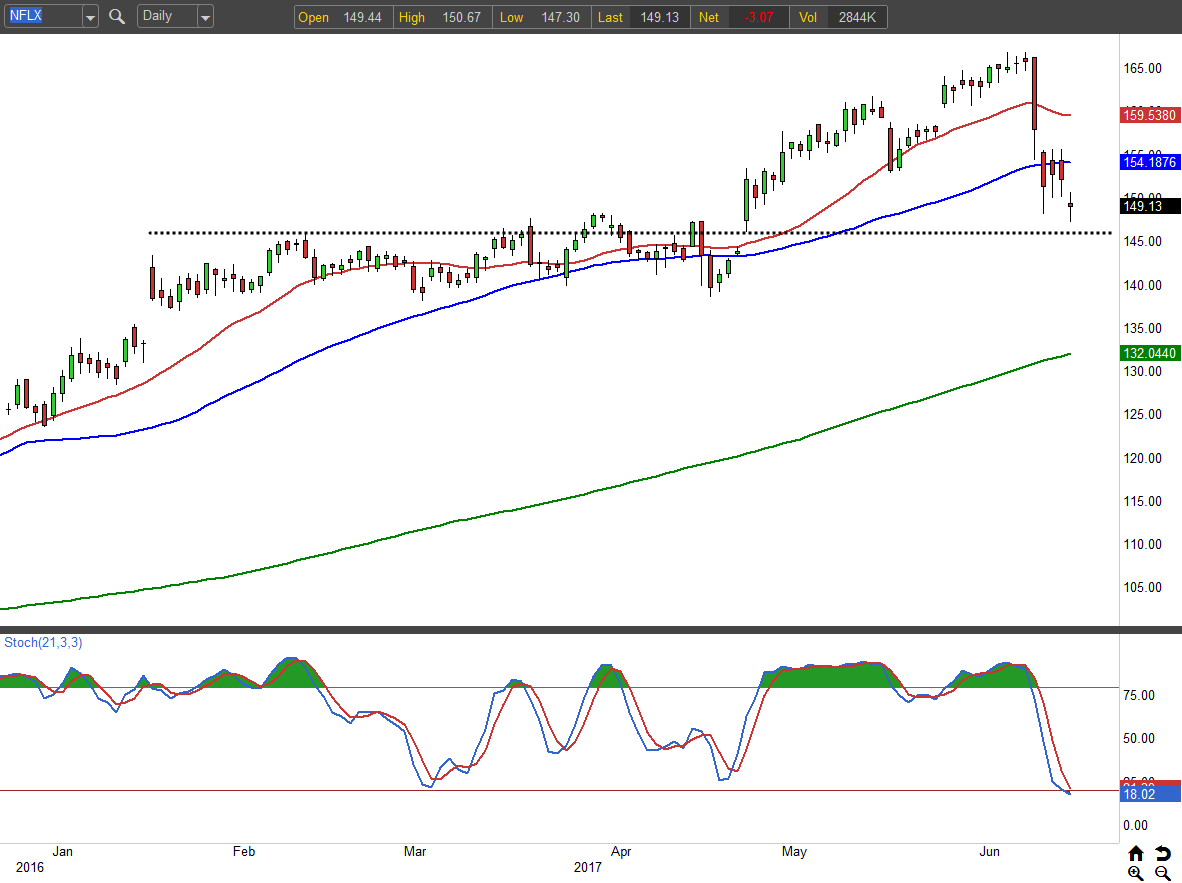Click the Open price field in the quote bar
This screenshot has width=1182, height=883.
[343, 17]
